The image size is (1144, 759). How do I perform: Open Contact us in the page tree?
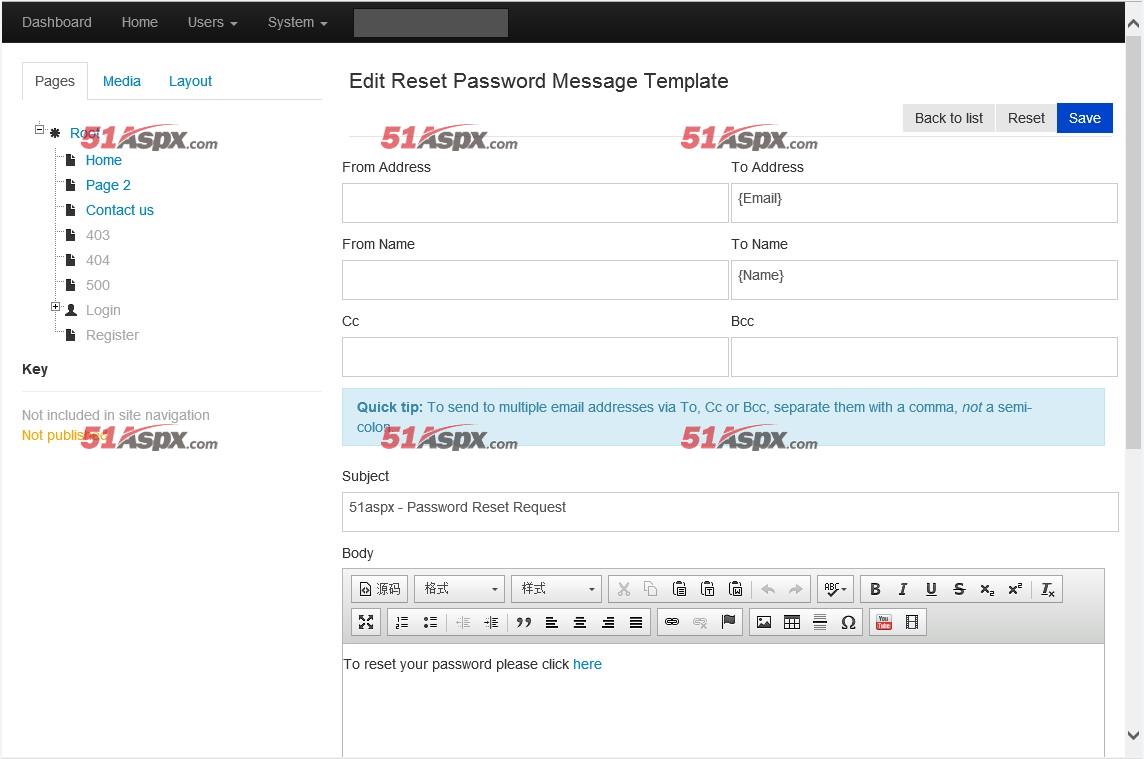point(120,210)
